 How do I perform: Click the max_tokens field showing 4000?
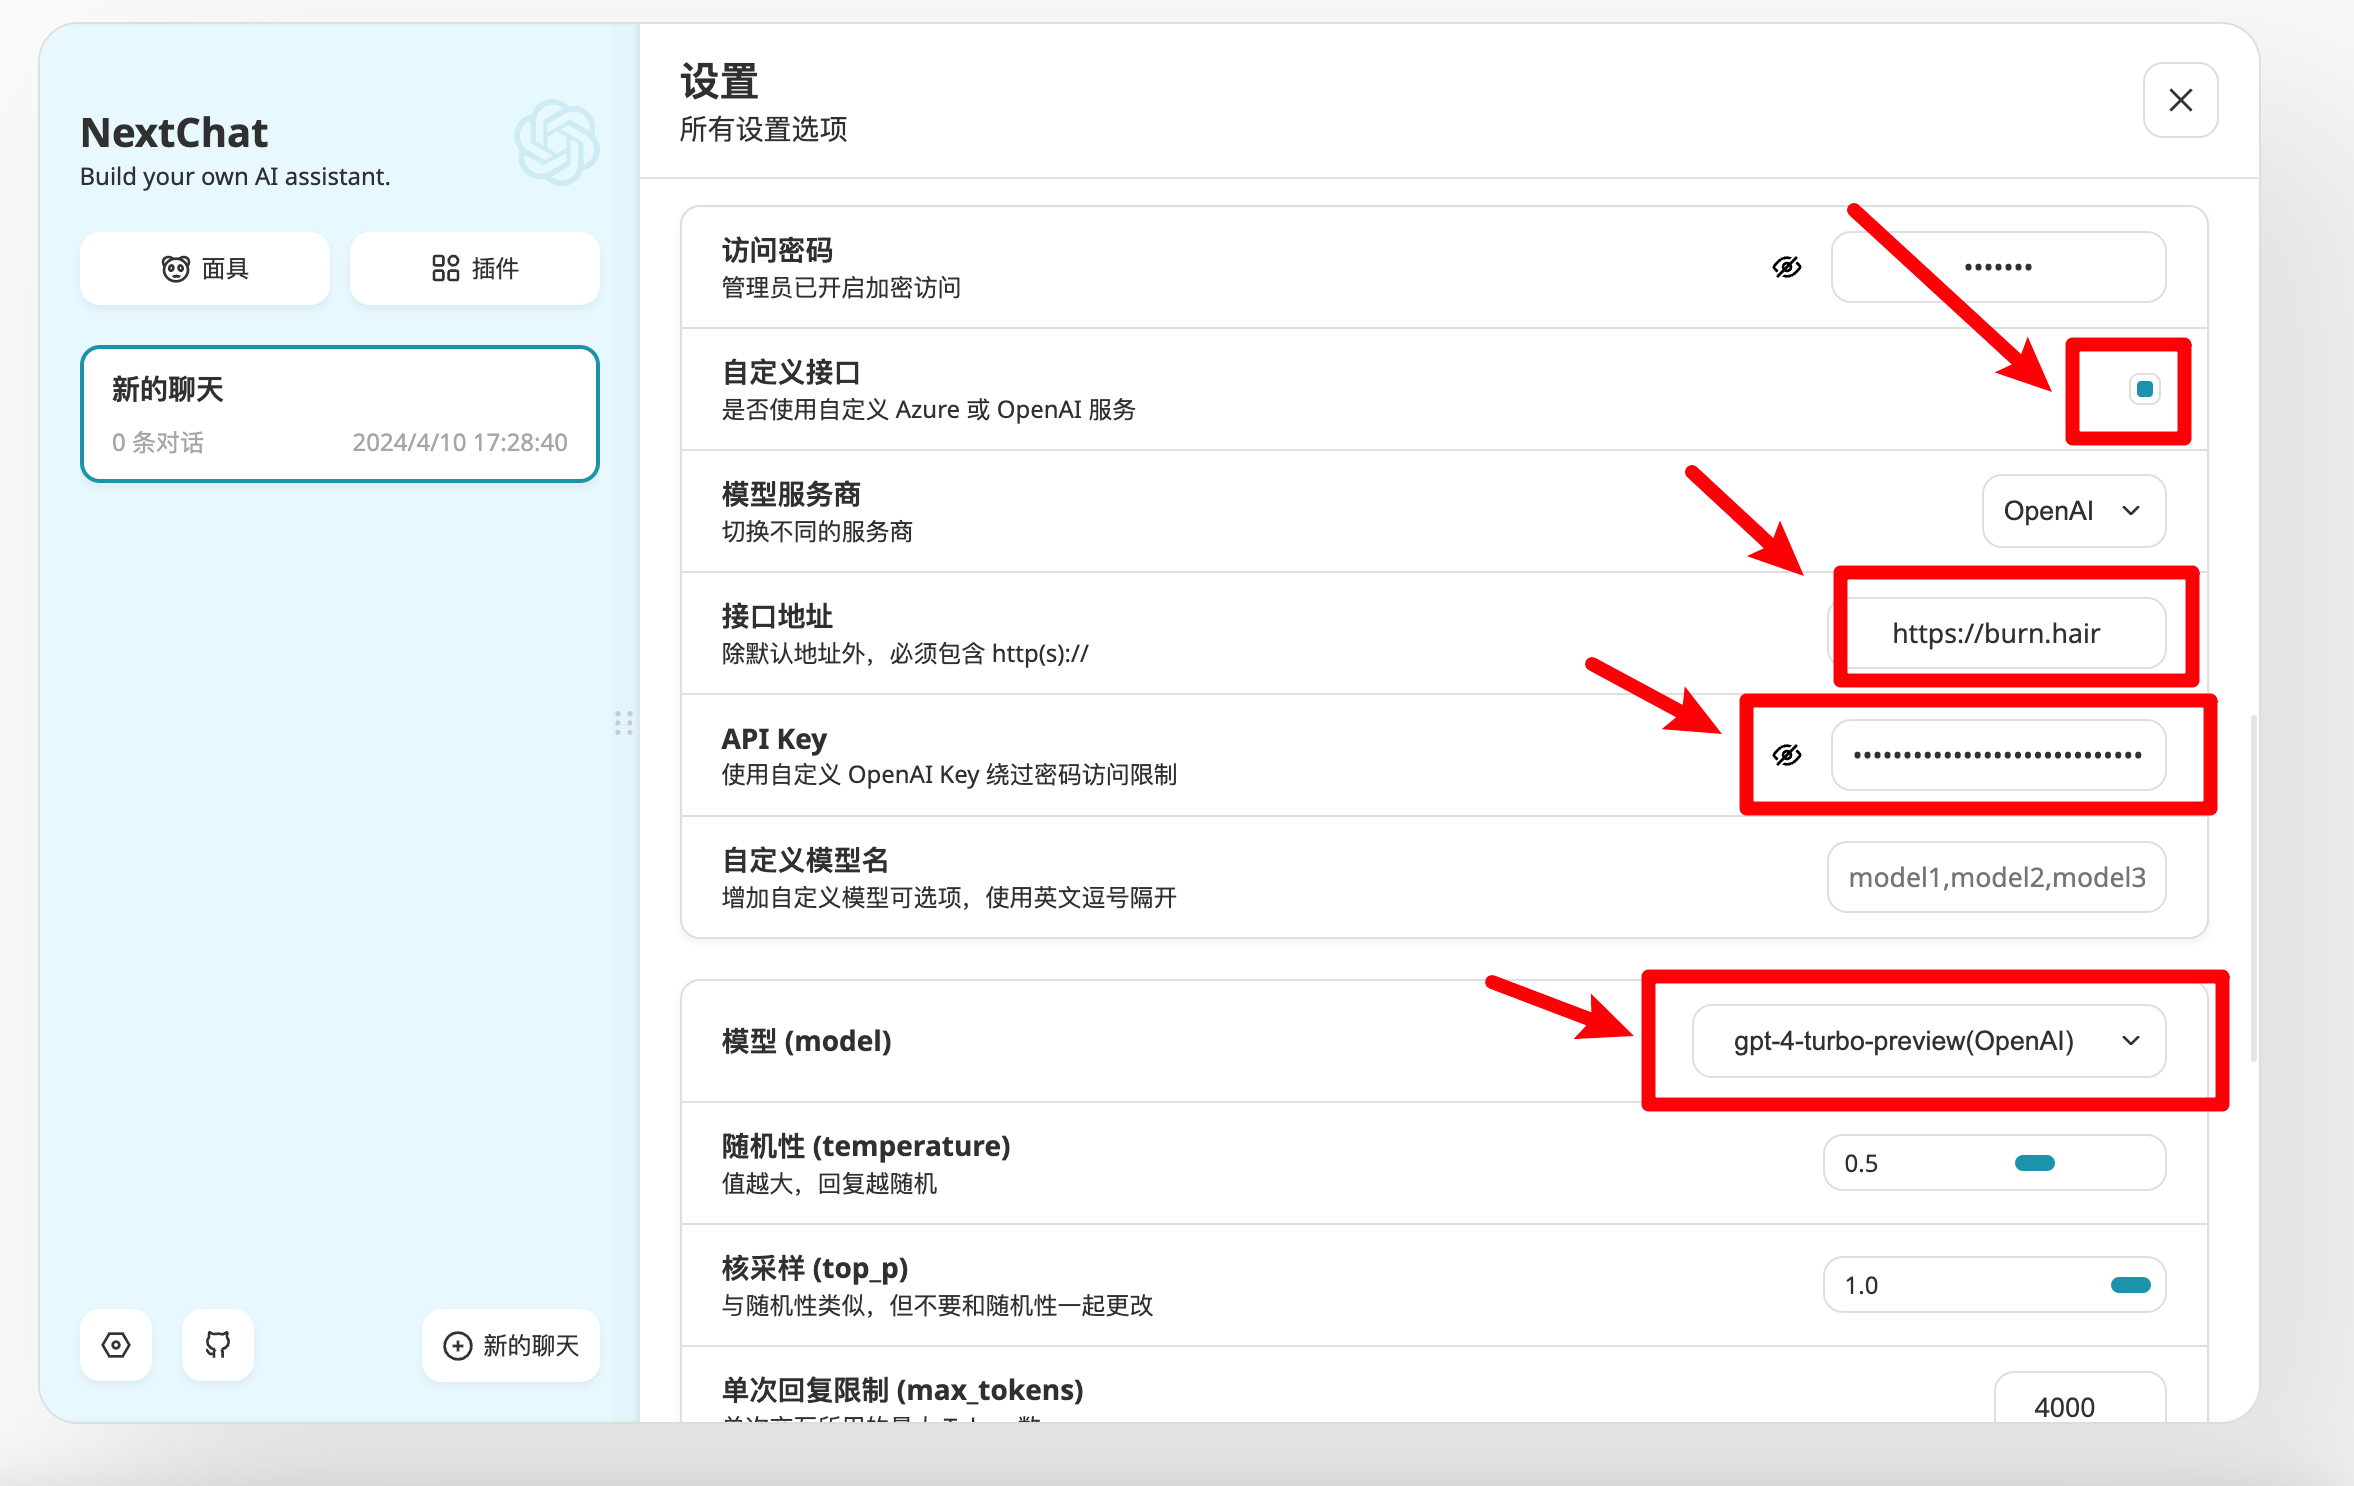[x=2080, y=1398]
